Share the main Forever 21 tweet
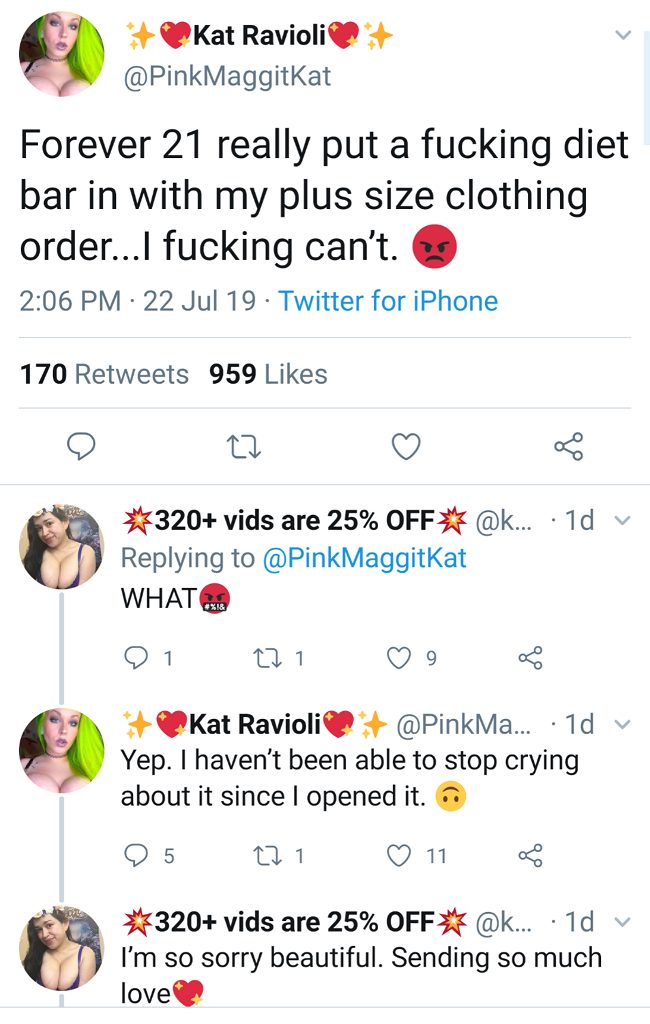This screenshot has width=650, height=1024. click(568, 449)
